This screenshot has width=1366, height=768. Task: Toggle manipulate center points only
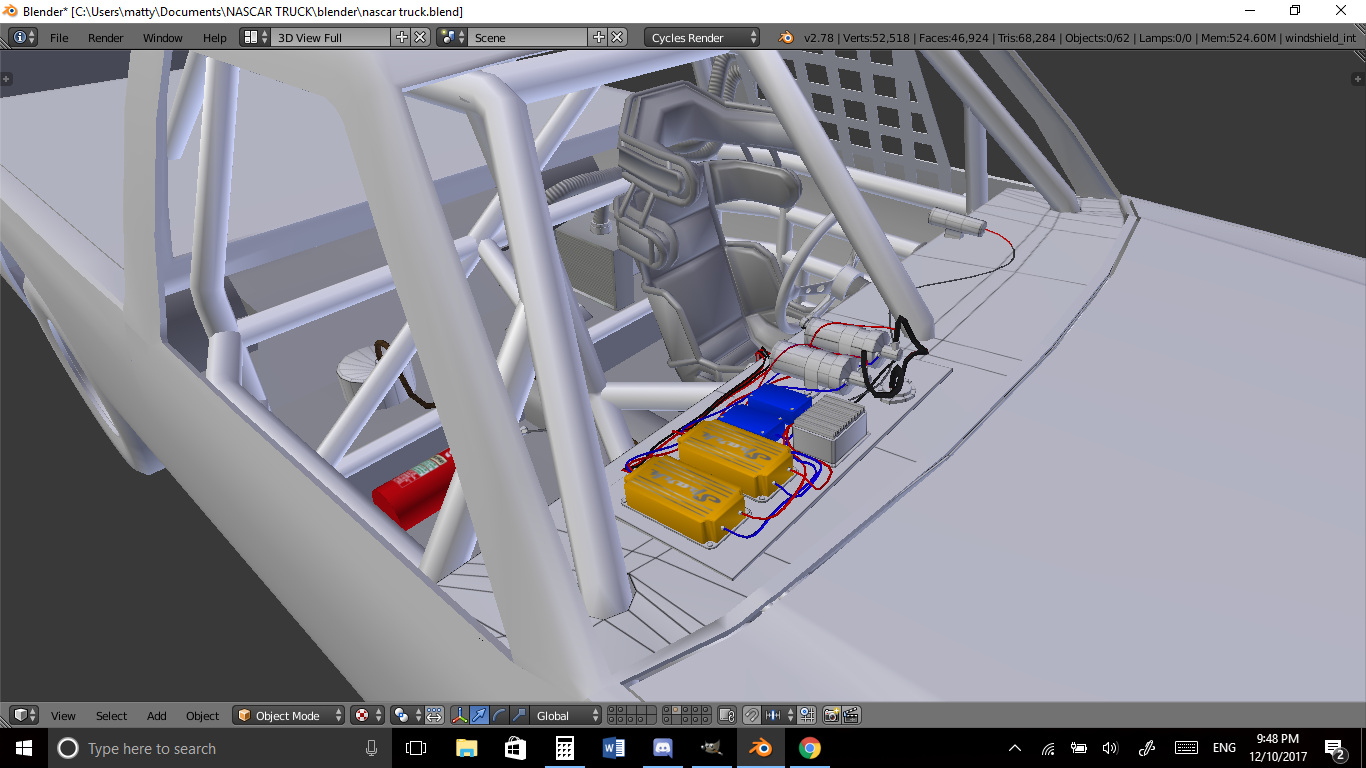pyautogui.click(x=435, y=715)
